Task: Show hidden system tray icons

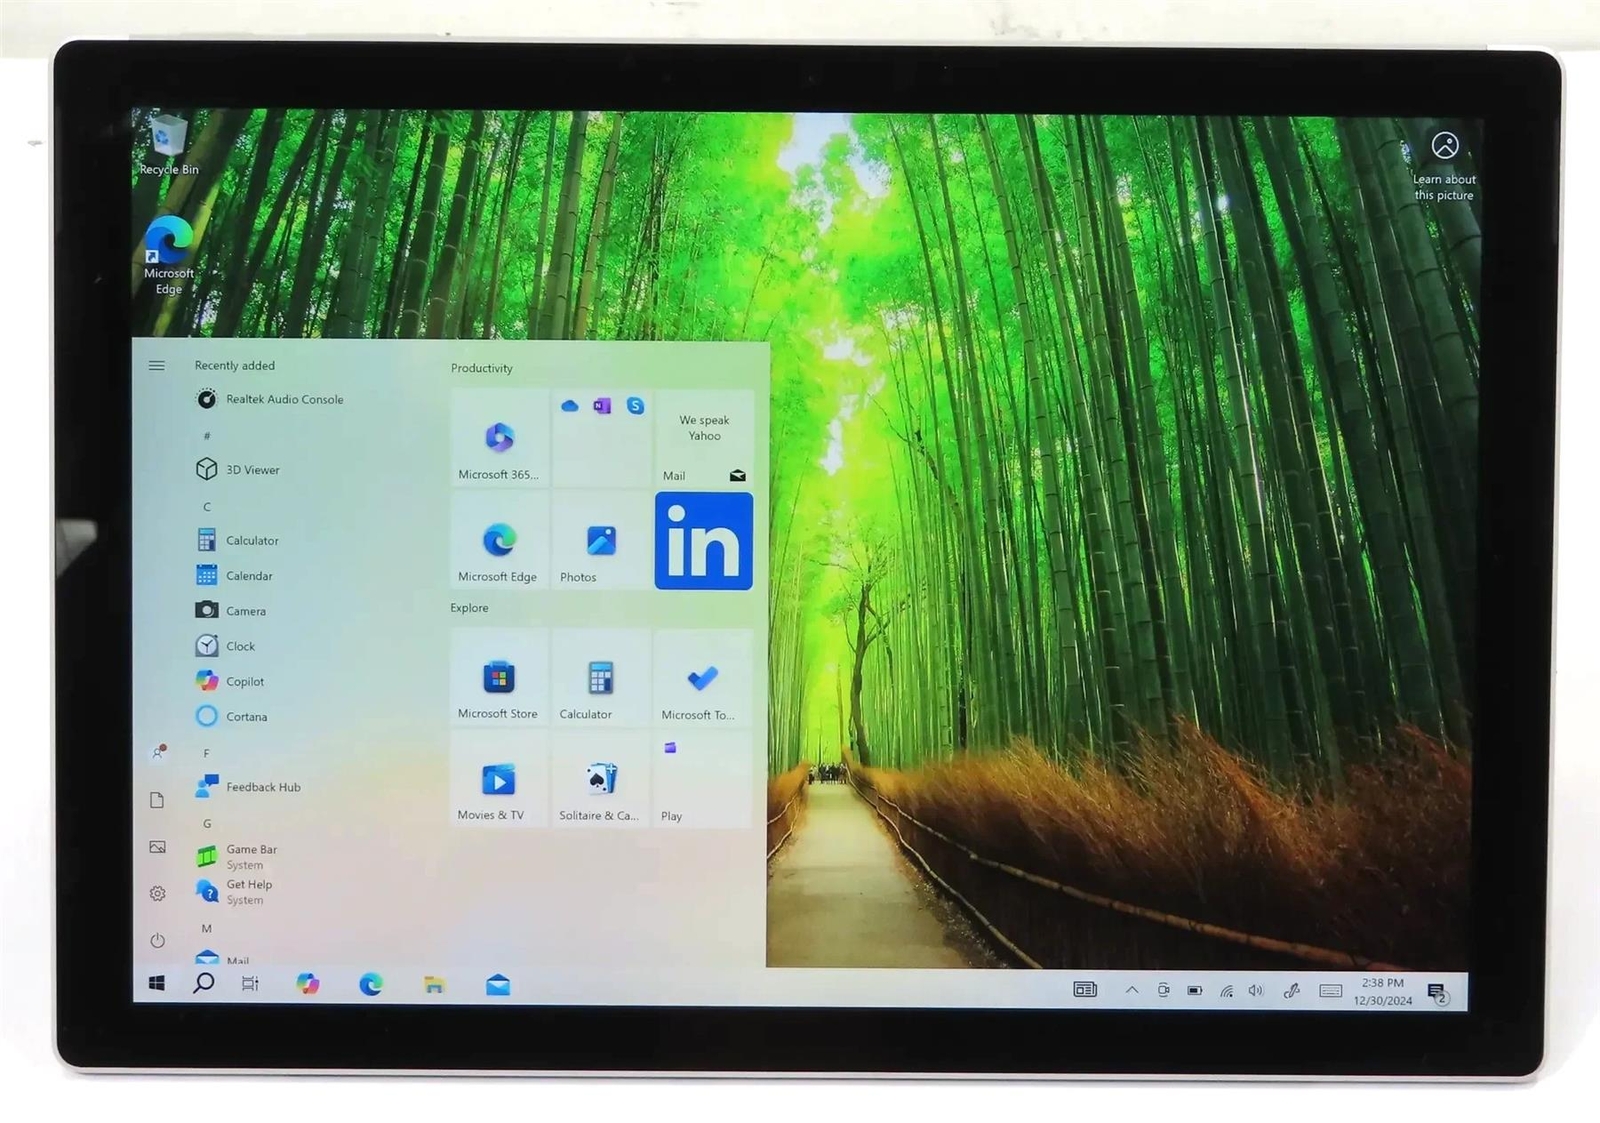Action: tap(1132, 990)
